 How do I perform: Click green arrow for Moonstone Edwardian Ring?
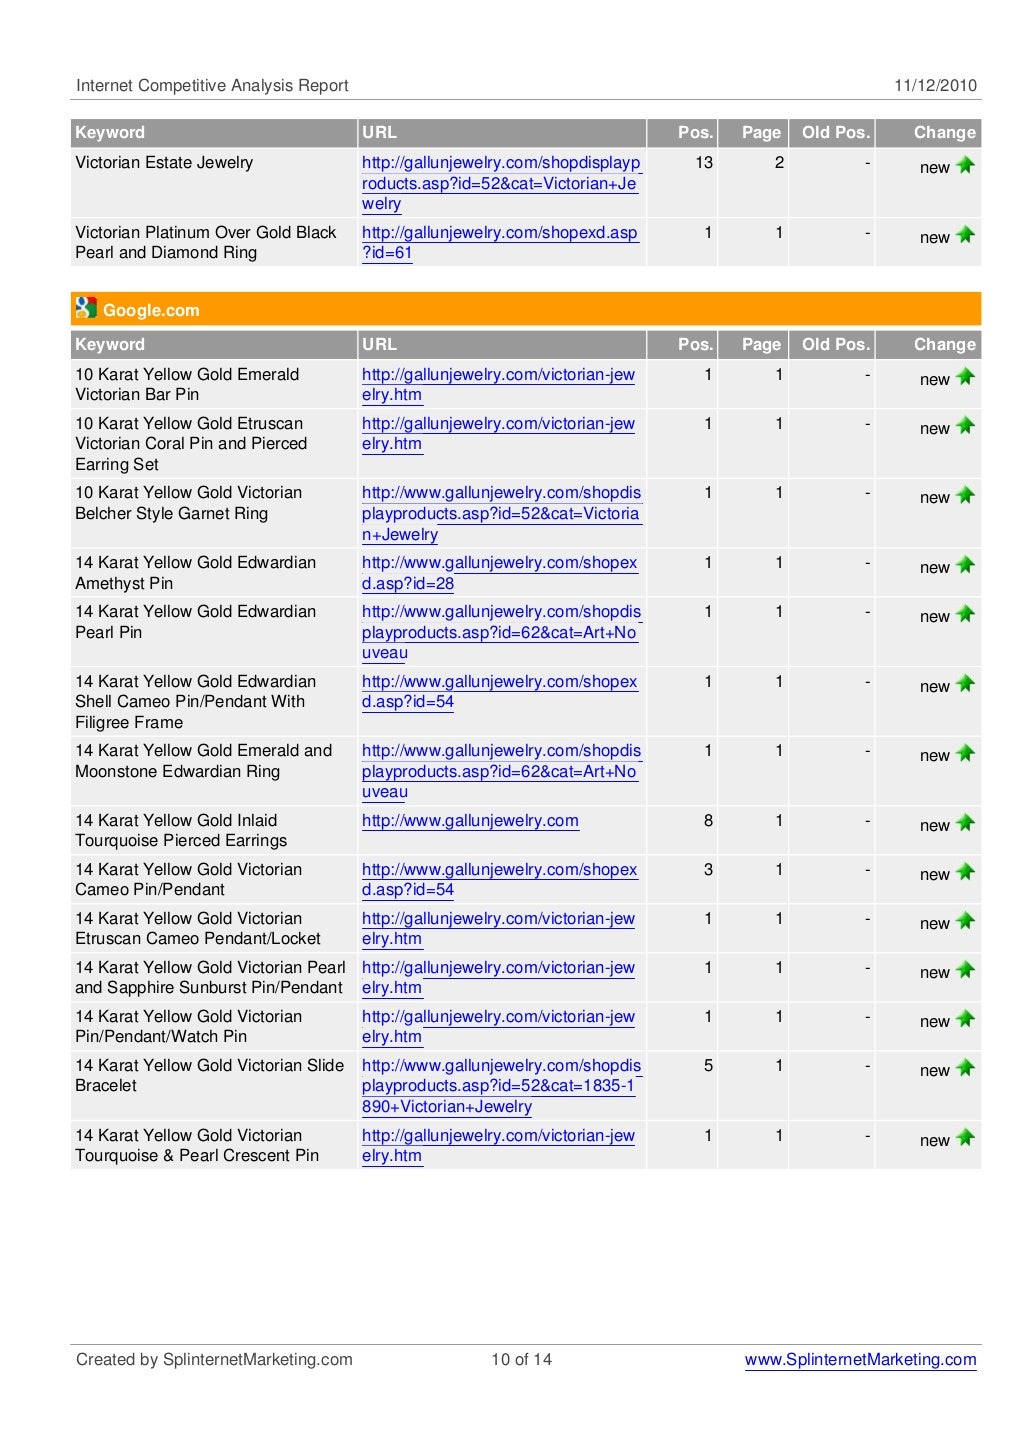(965, 753)
